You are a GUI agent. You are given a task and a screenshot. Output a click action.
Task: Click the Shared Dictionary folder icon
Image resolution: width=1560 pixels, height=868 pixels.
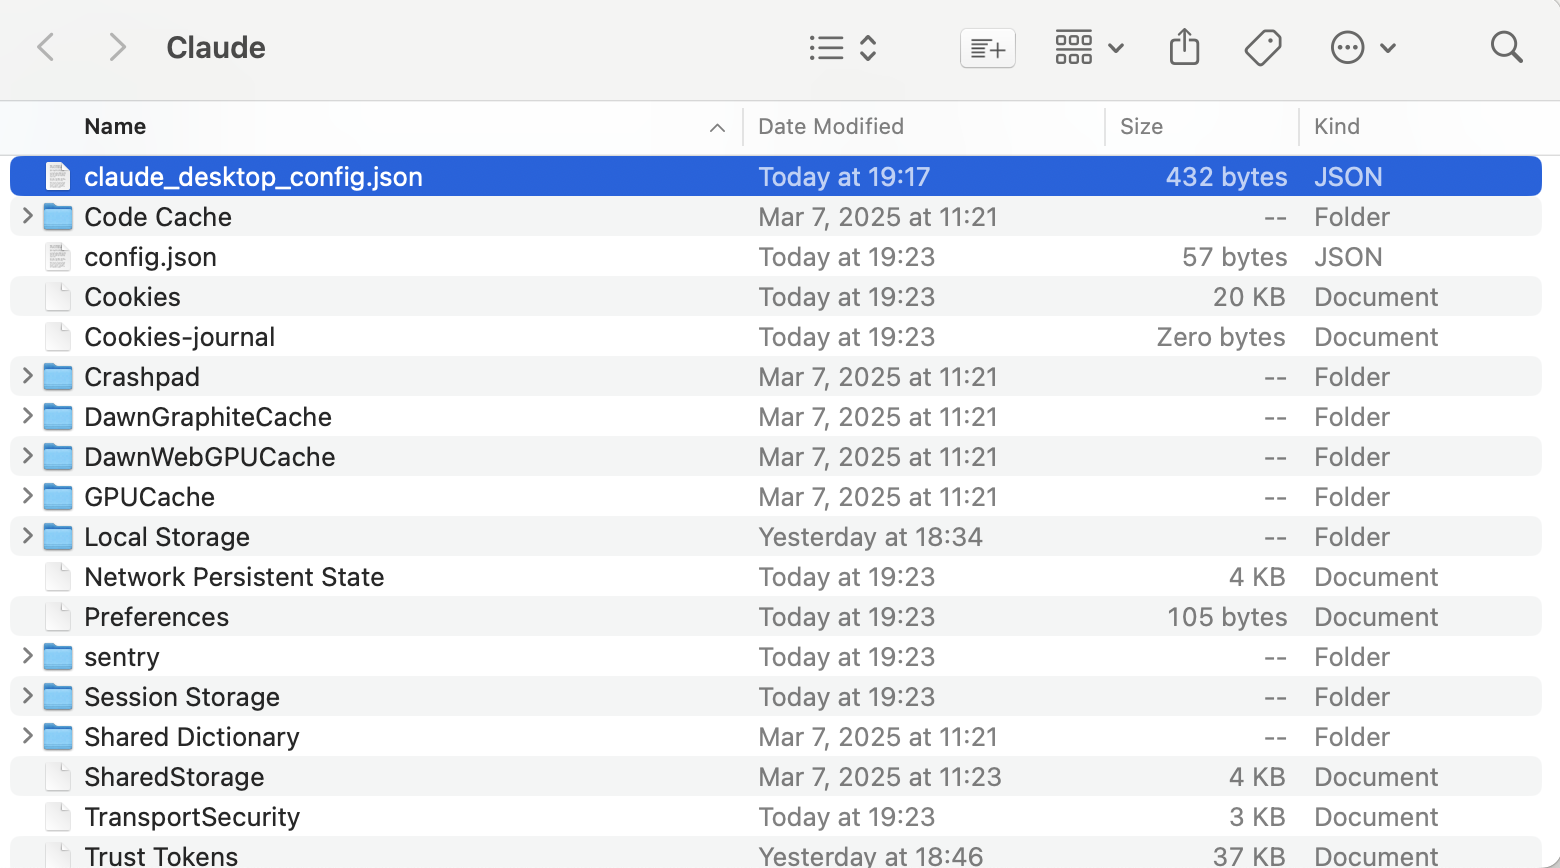[x=58, y=737]
